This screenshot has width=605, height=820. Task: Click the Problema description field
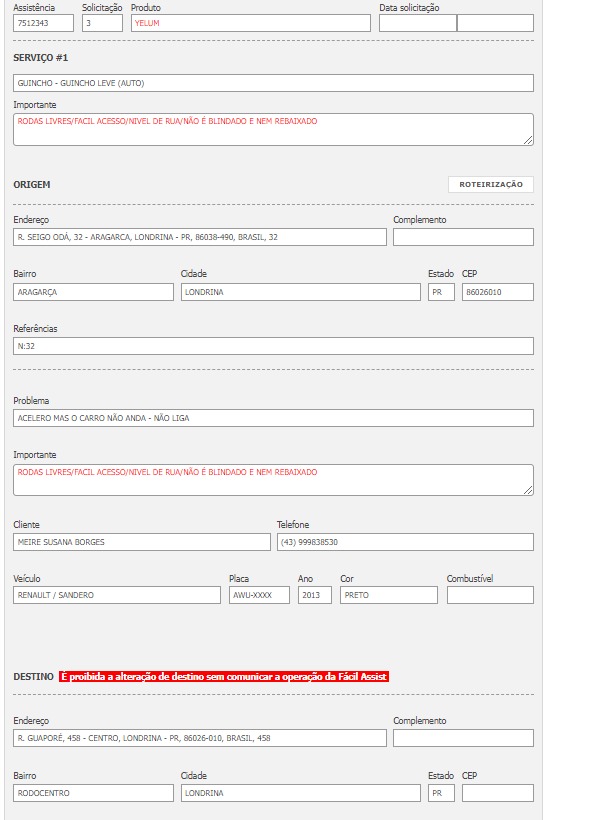pyautogui.click(x=273, y=418)
